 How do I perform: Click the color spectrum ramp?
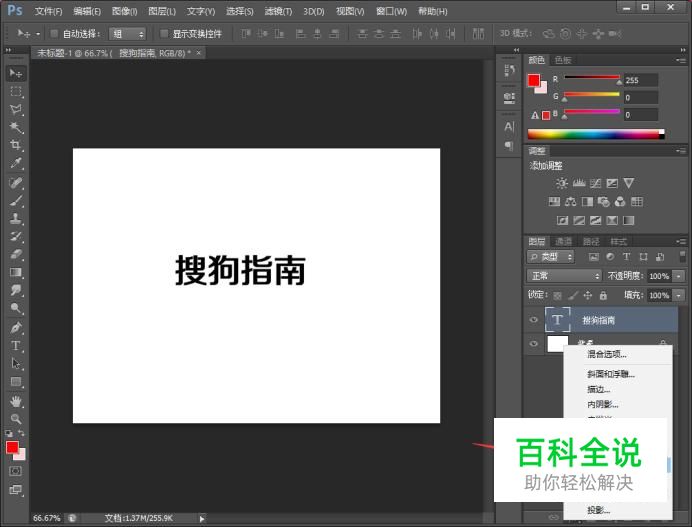[596, 134]
